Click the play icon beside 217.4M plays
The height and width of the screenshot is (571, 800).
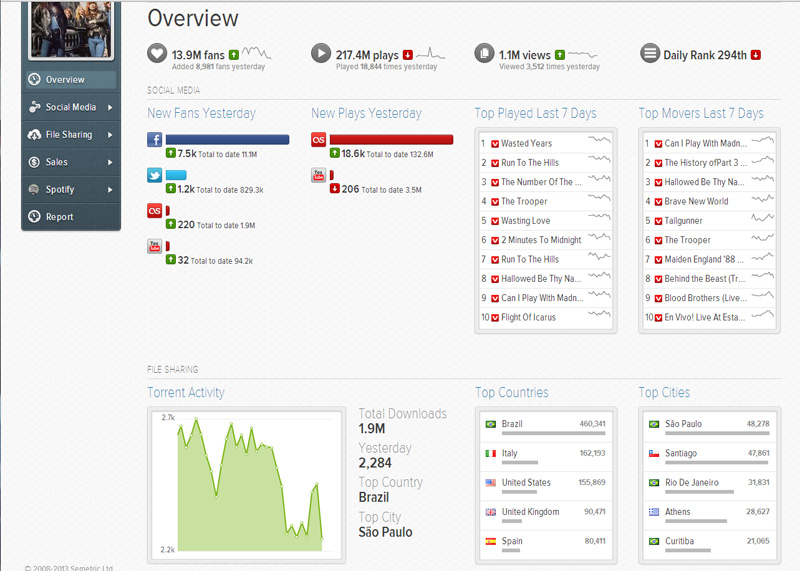point(321,54)
